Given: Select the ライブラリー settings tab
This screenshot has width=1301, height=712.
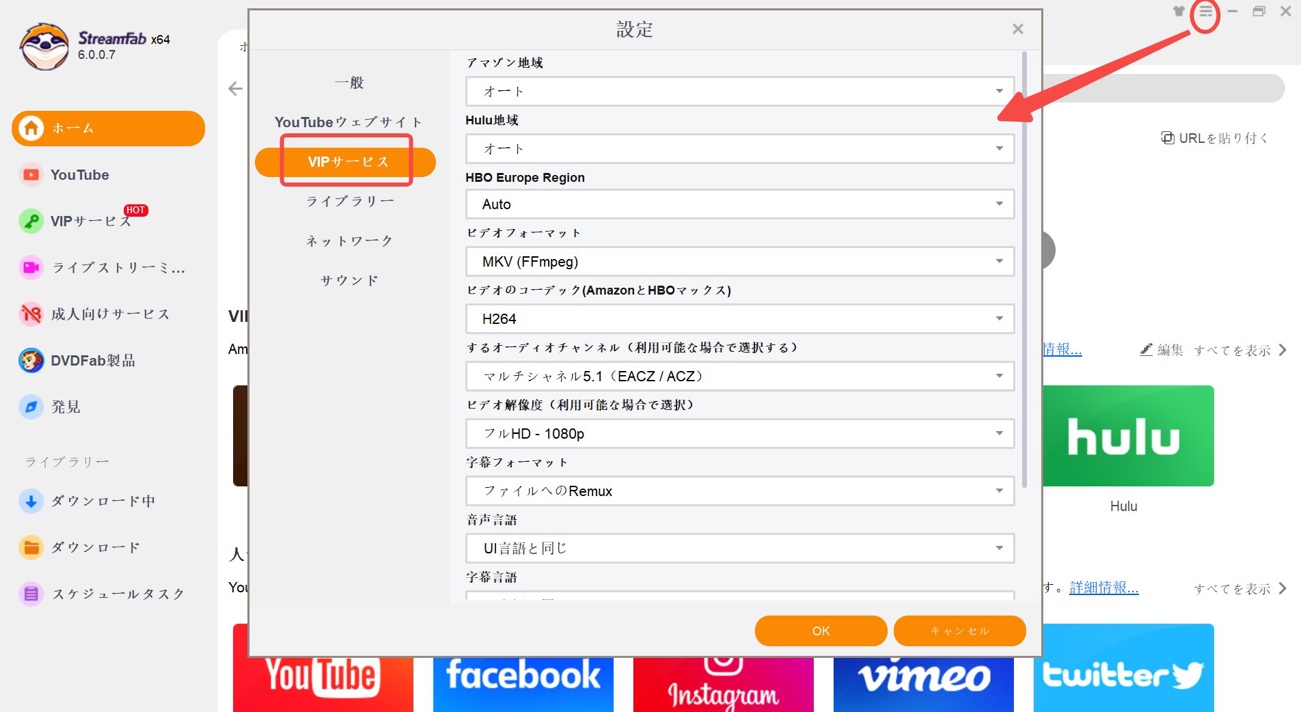Looking at the screenshot, I should (x=349, y=201).
